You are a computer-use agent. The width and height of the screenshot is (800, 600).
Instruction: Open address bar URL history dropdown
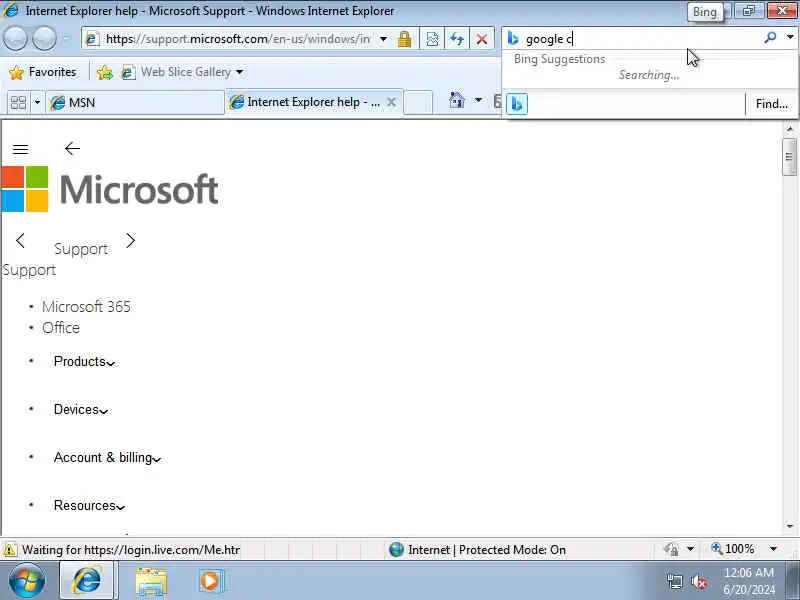(383, 39)
